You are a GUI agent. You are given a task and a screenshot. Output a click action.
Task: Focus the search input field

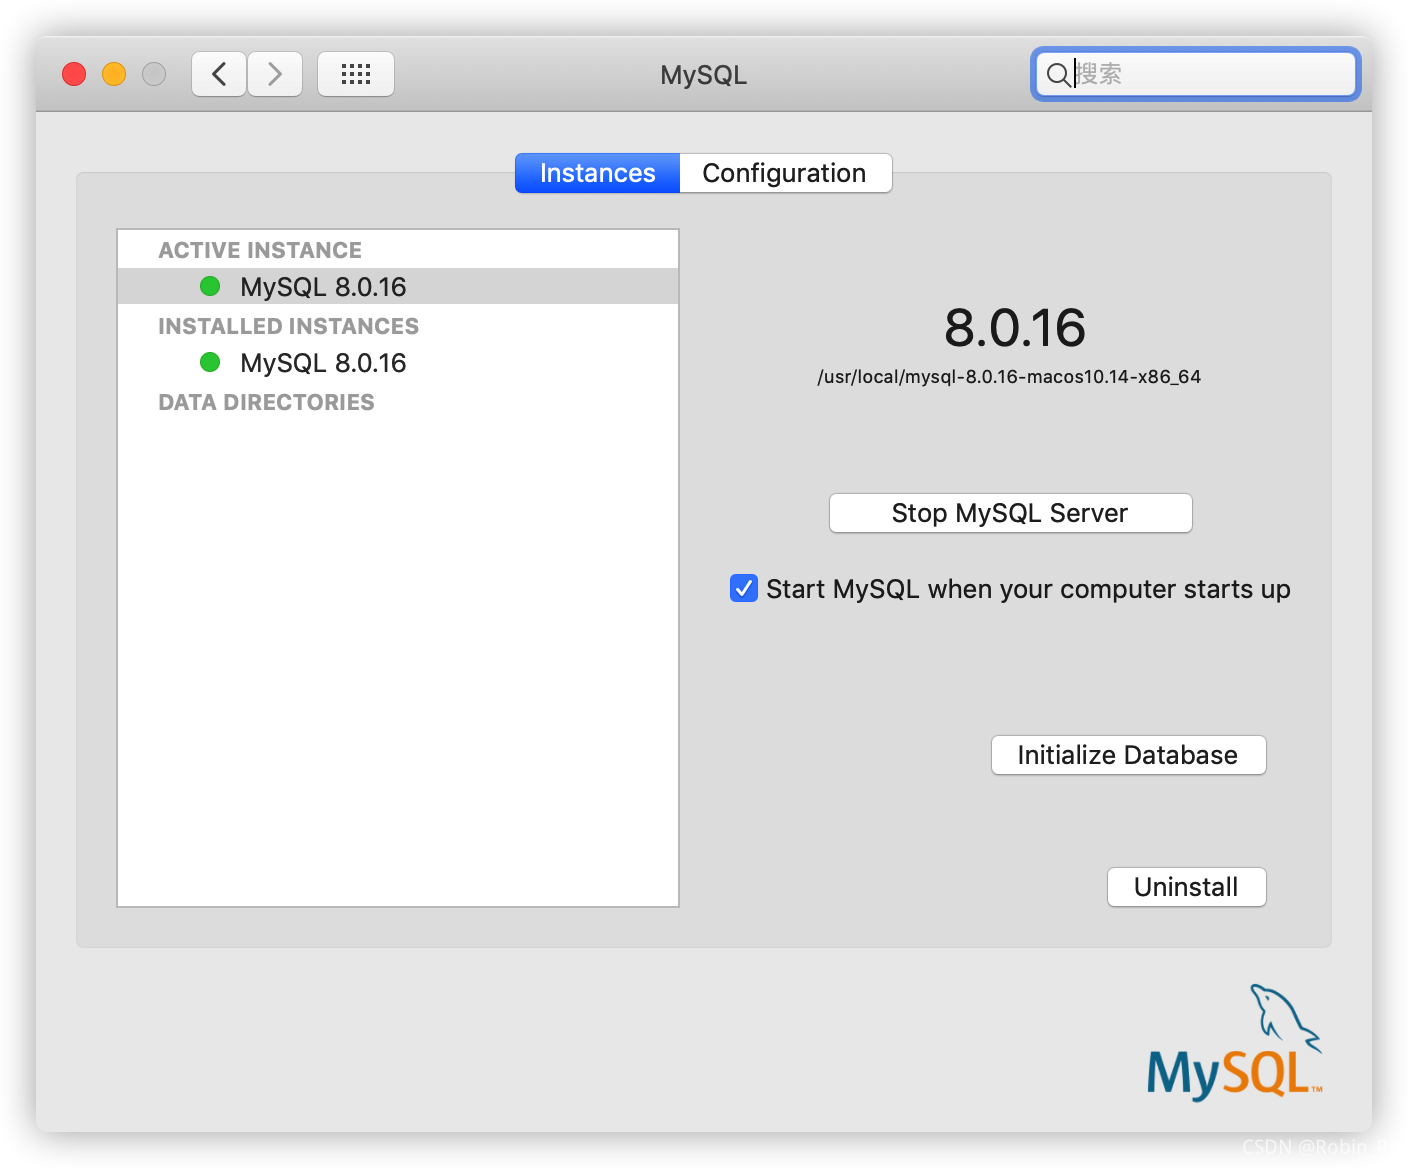(x=1196, y=74)
